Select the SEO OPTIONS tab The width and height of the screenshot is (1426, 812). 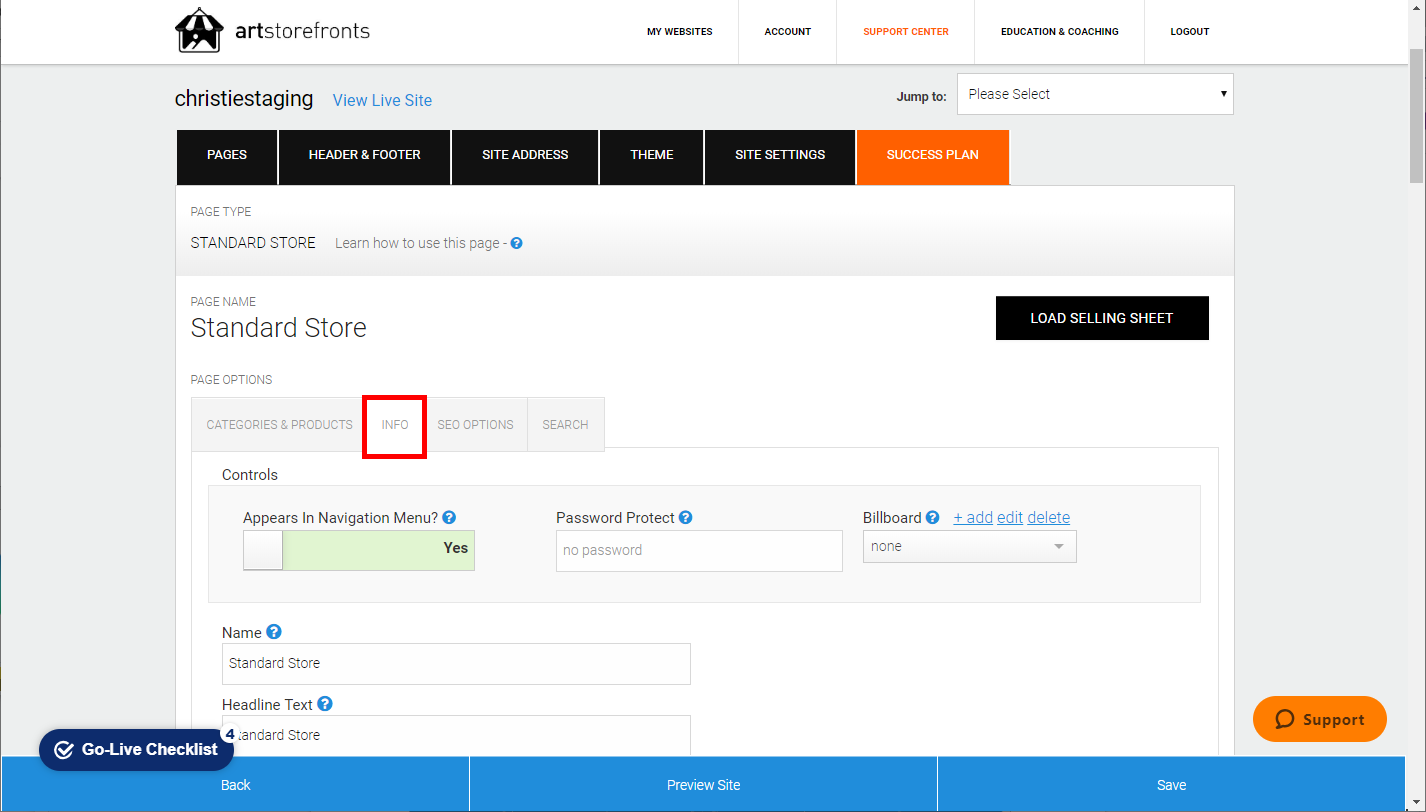point(475,425)
